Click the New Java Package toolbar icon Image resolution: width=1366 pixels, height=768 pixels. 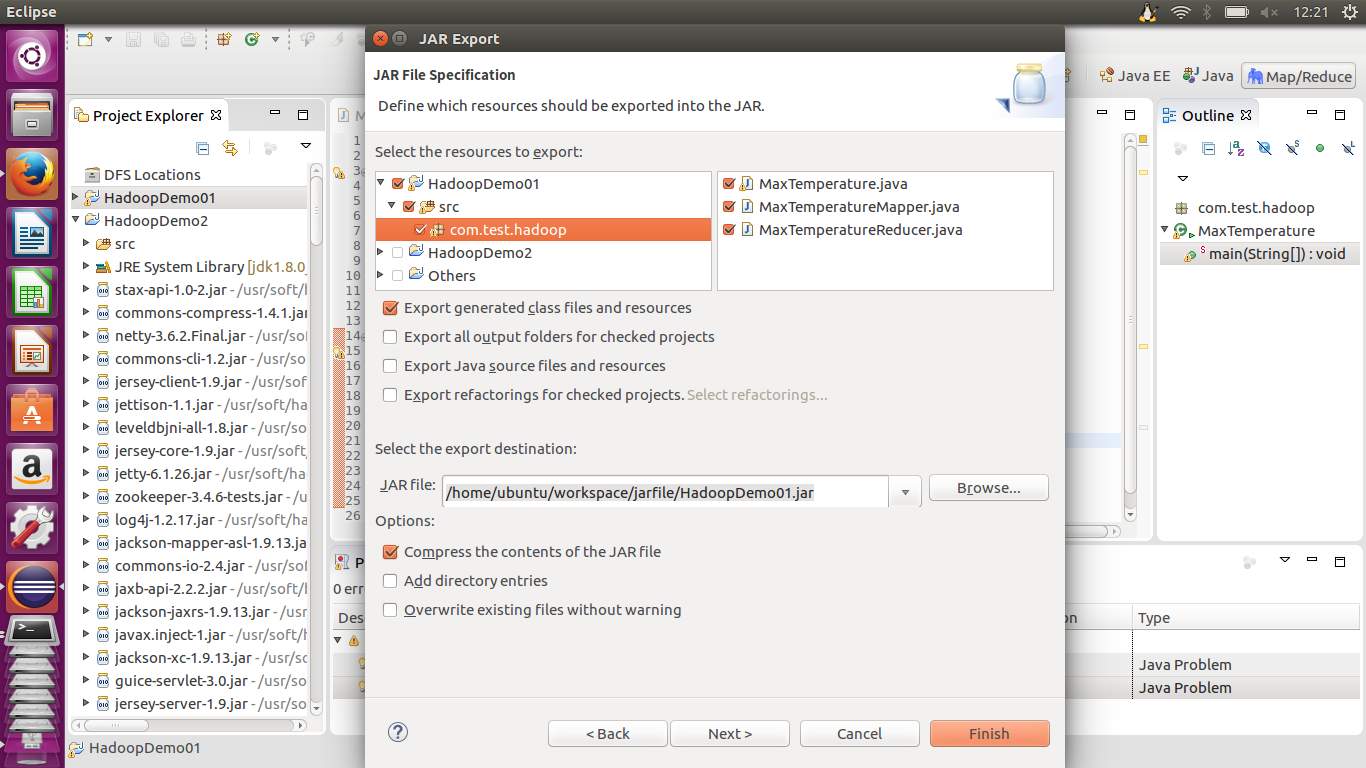point(224,39)
